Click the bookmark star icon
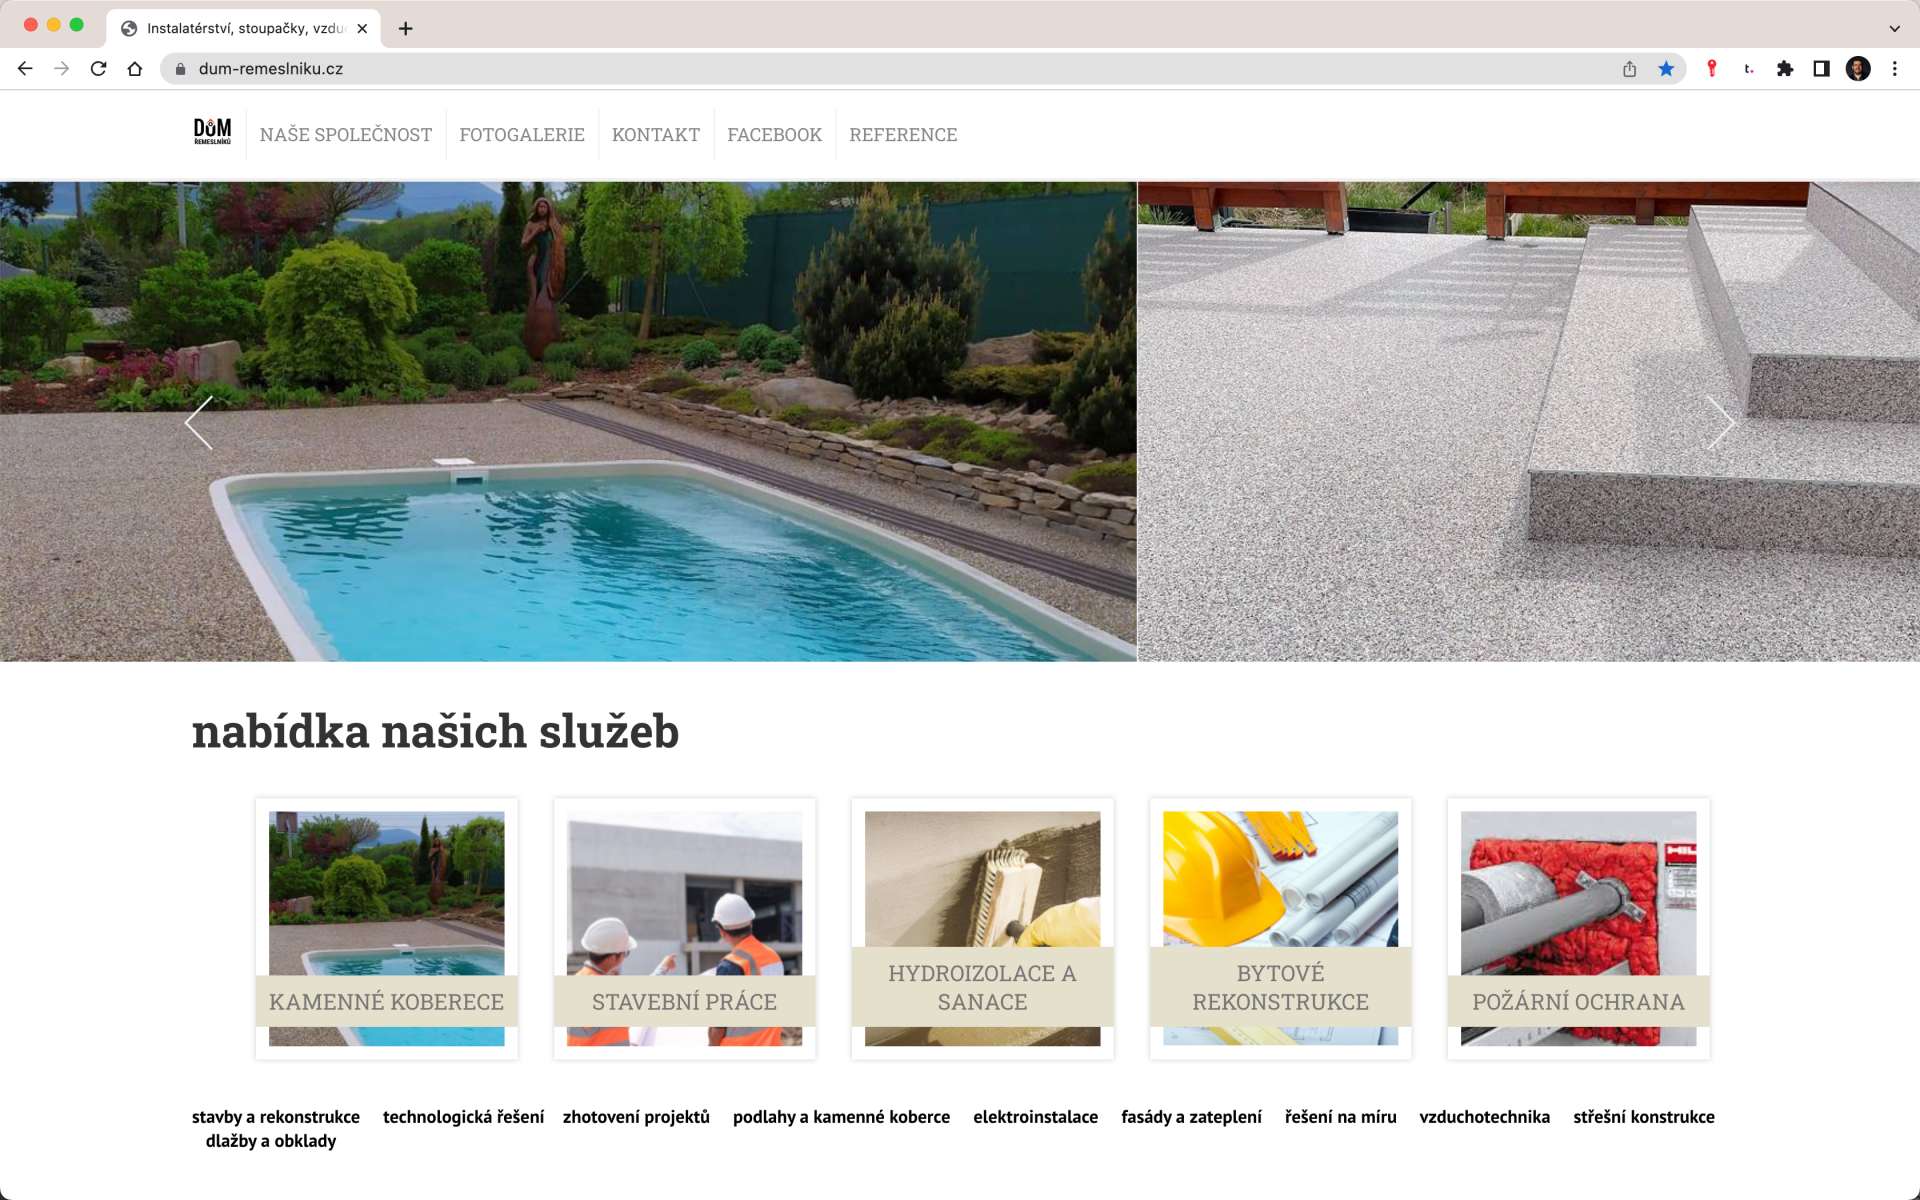1920x1200 pixels. tap(1666, 69)
